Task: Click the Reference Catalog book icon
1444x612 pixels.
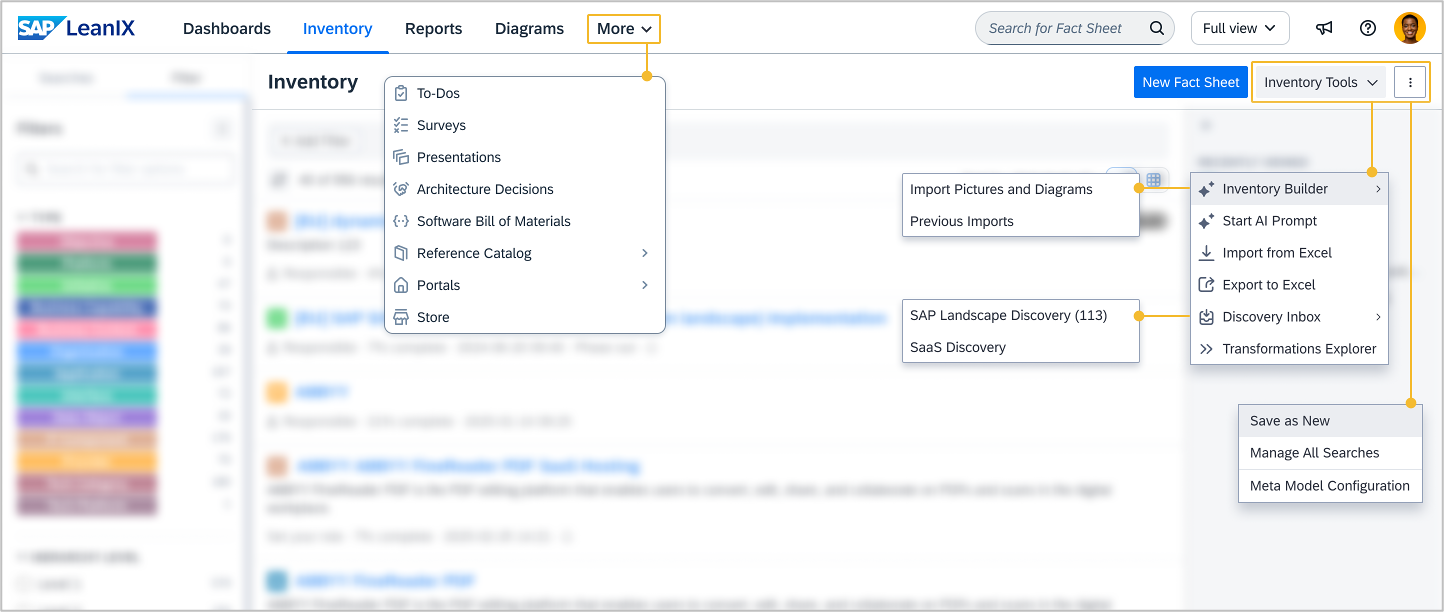Action: click(x=401, y=253)
